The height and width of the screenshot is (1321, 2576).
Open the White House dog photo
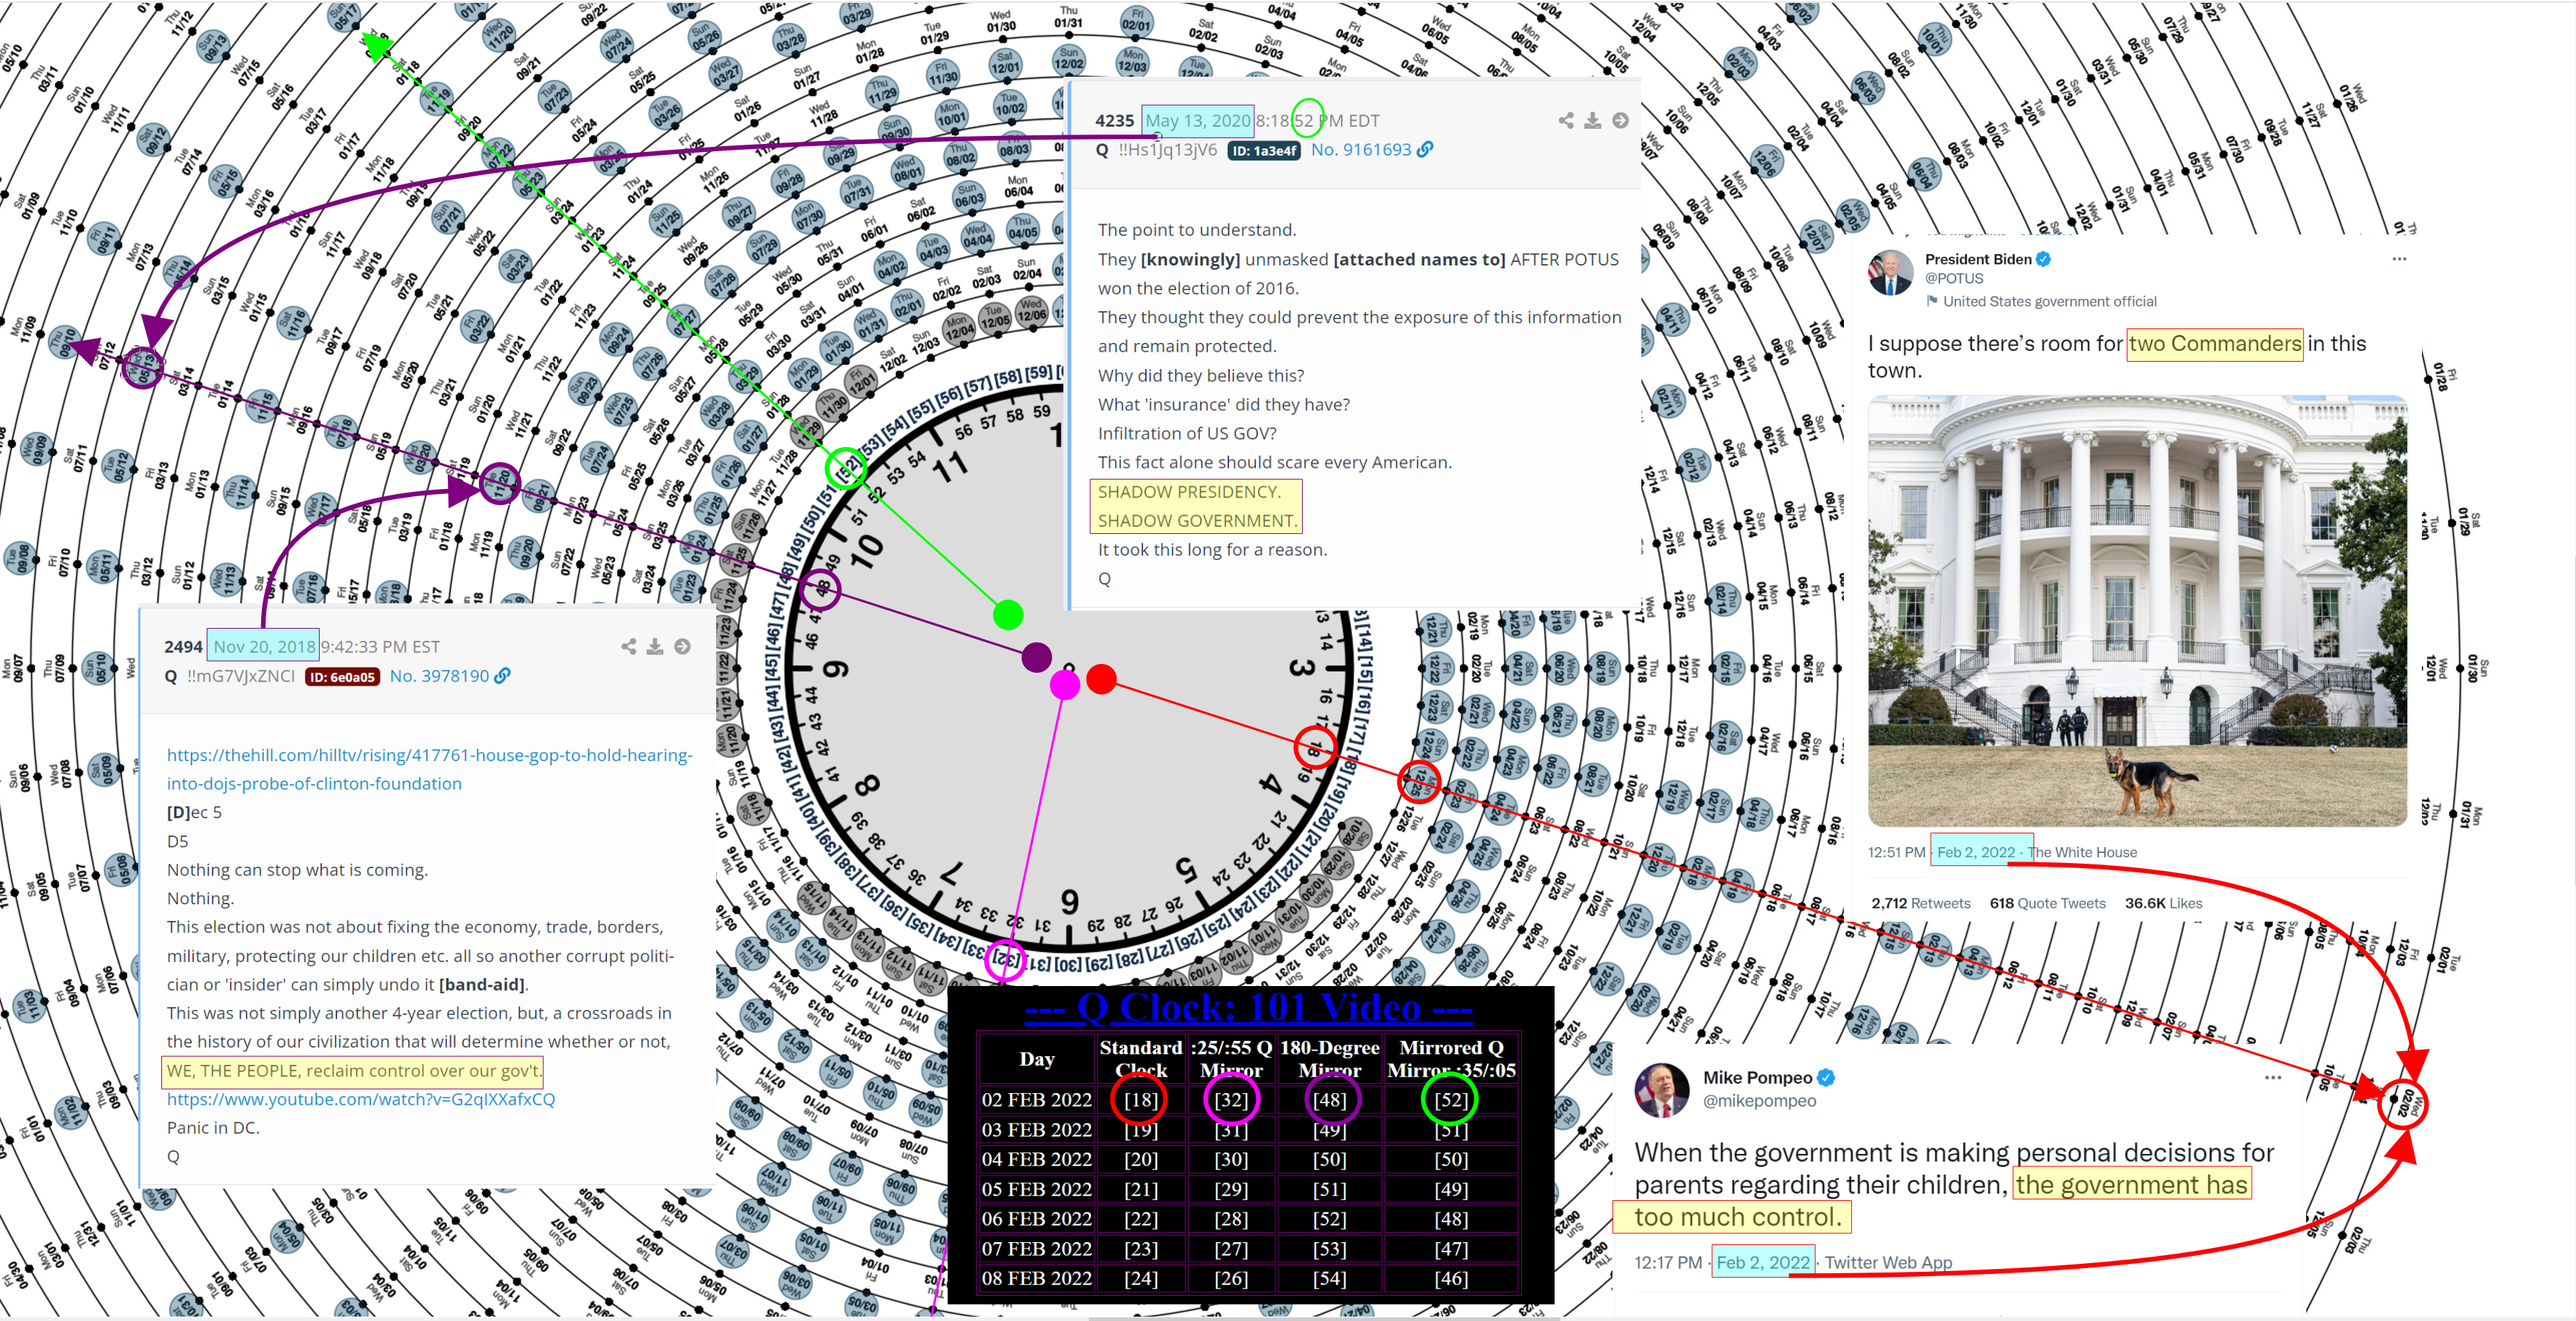[2137, 611]
